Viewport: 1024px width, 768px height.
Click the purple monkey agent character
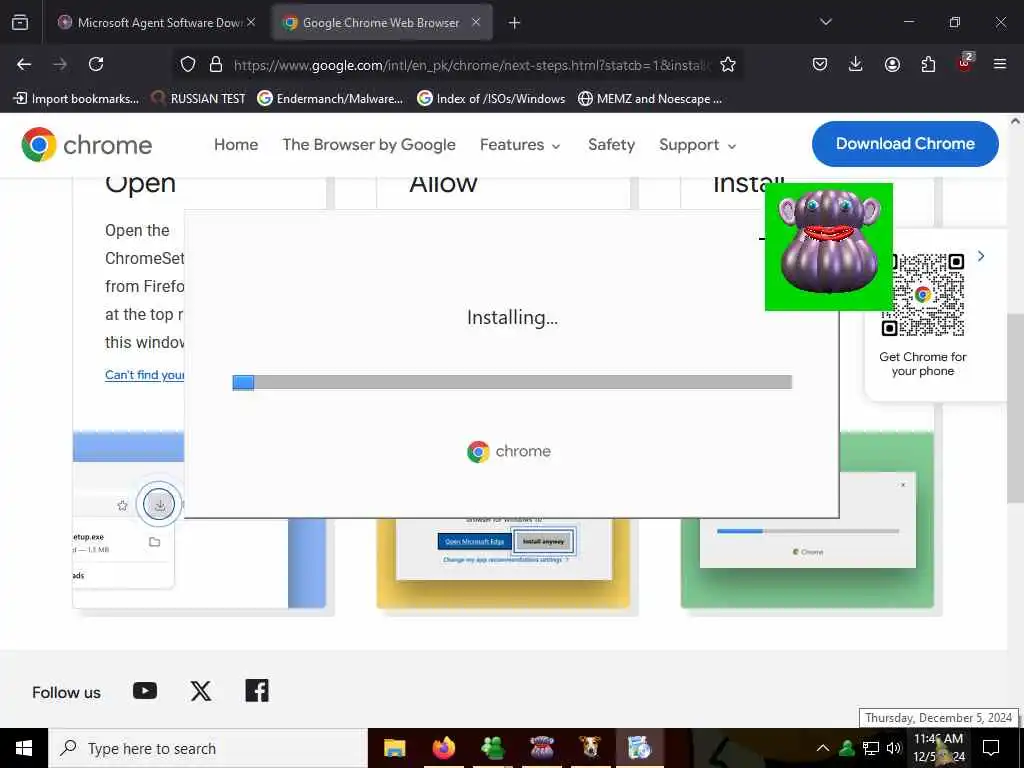tap(829, 247)
